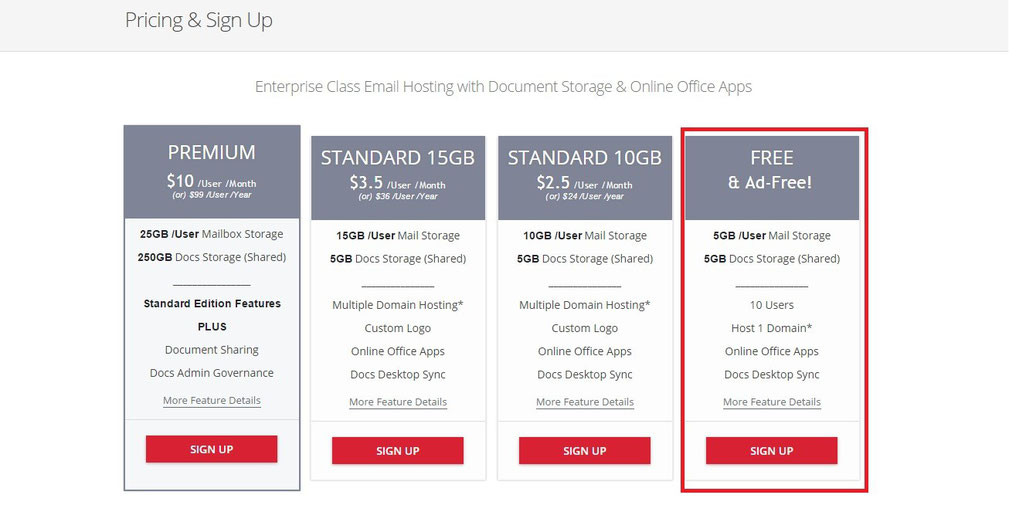This screenshot has width=1009, height=522.
Task: Click the Pricing & Sign Up page title
Action: [199, 20]
